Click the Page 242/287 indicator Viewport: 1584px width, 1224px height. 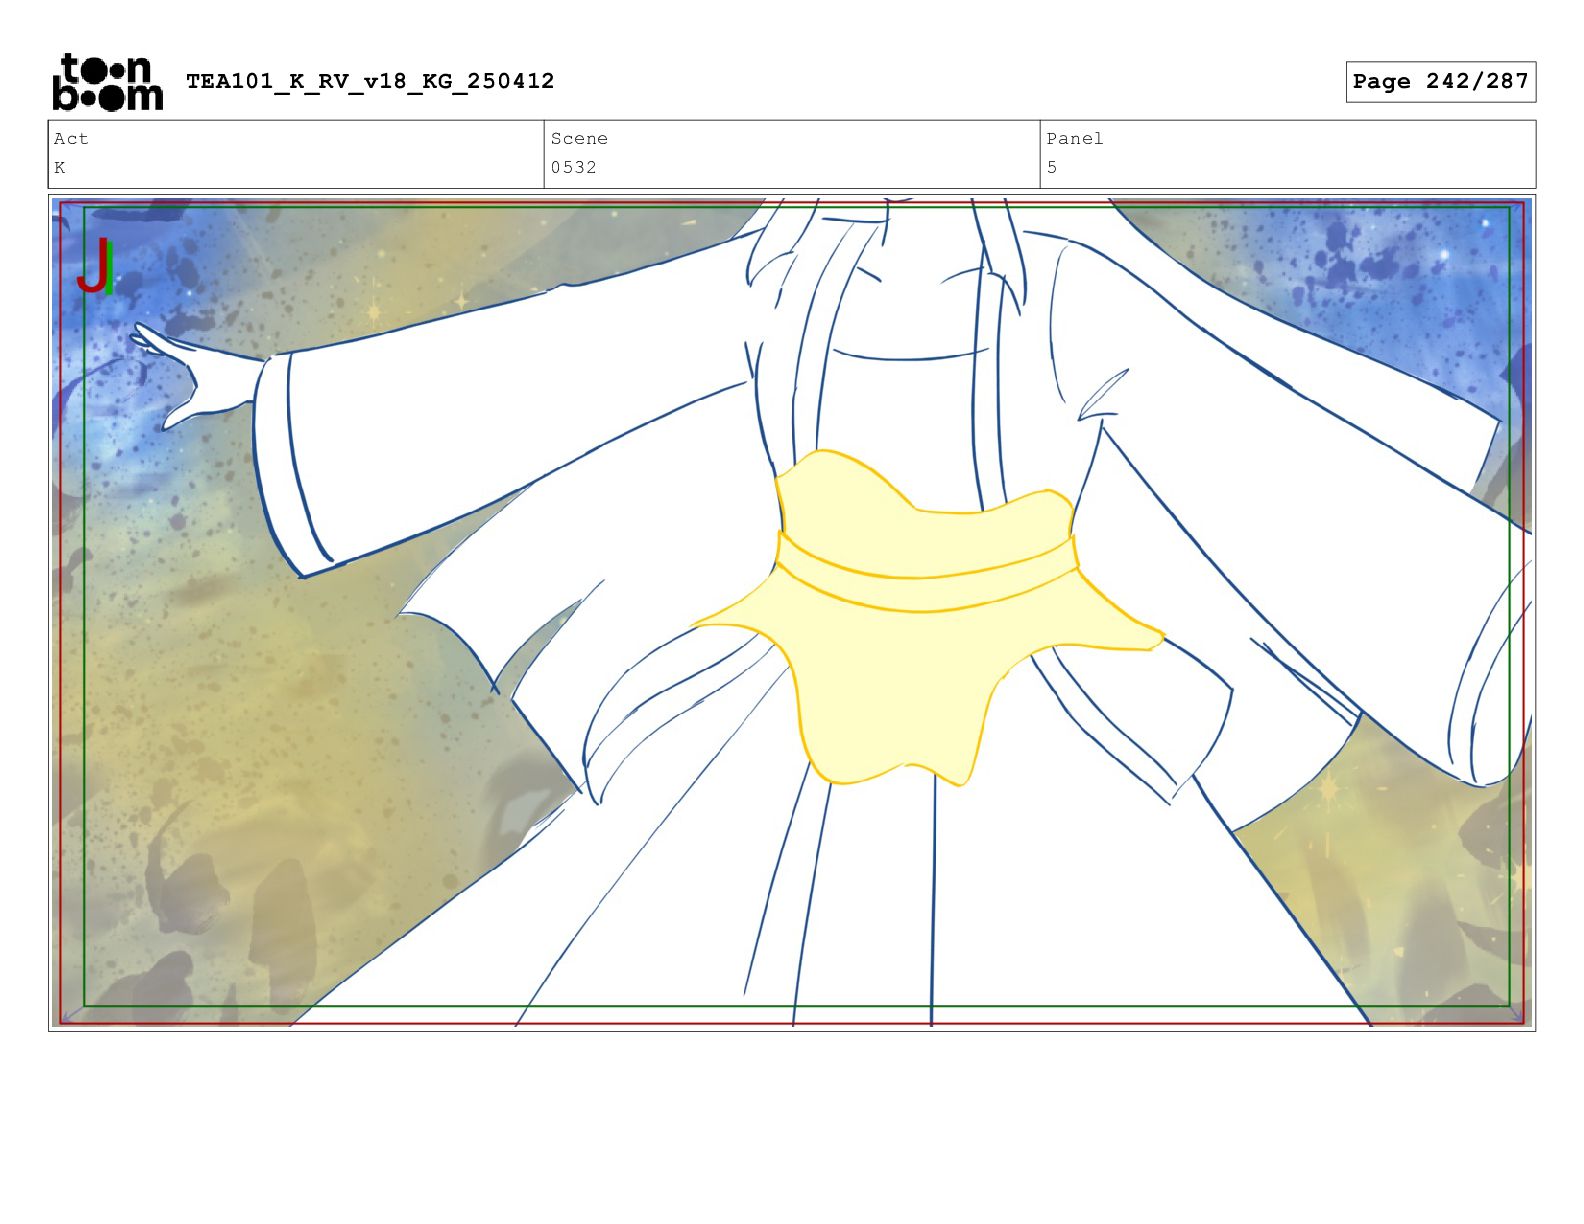tap(1440, 82)
